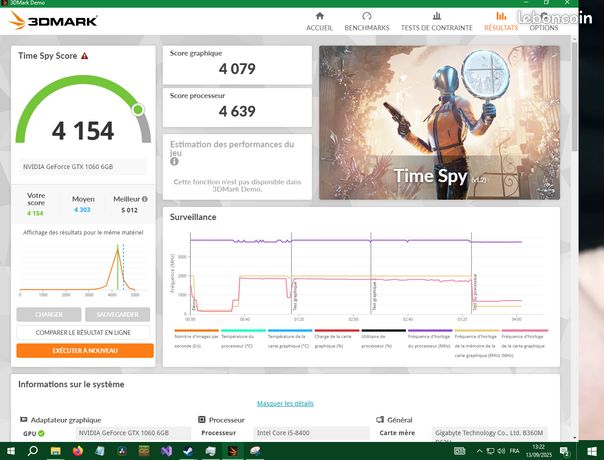This screenshot has width=604, height=460.
Task: Switch to 3DMark taskbar icon
Action: (x=233, y=451)
